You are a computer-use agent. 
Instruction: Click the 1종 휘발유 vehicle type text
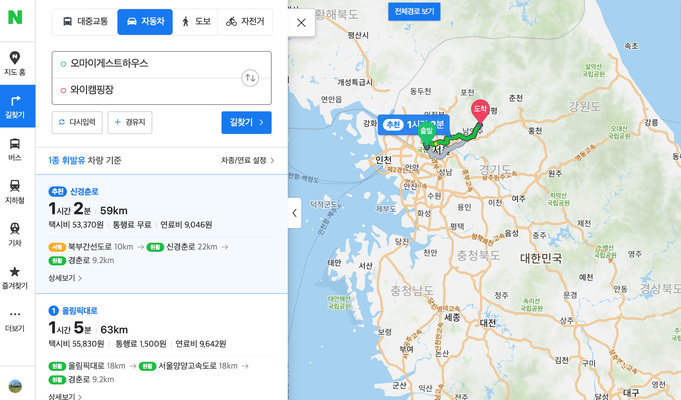[67, 161]
